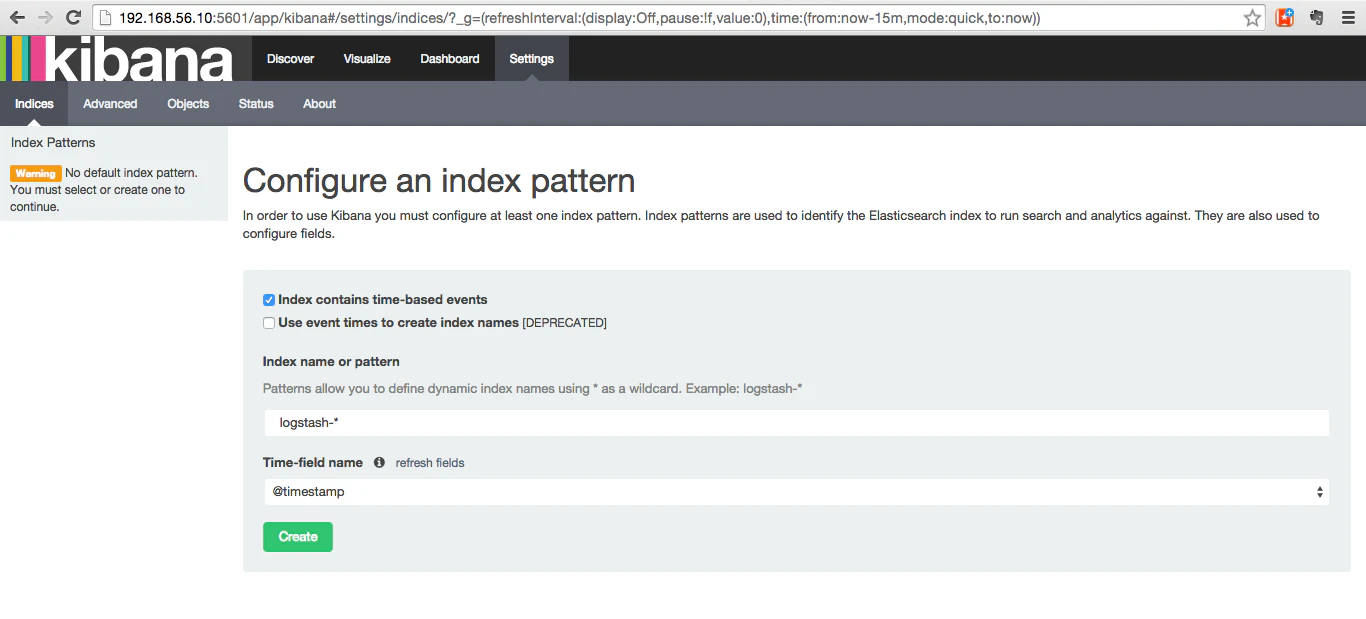Click the orange Warning label

(x=36, y=173)
